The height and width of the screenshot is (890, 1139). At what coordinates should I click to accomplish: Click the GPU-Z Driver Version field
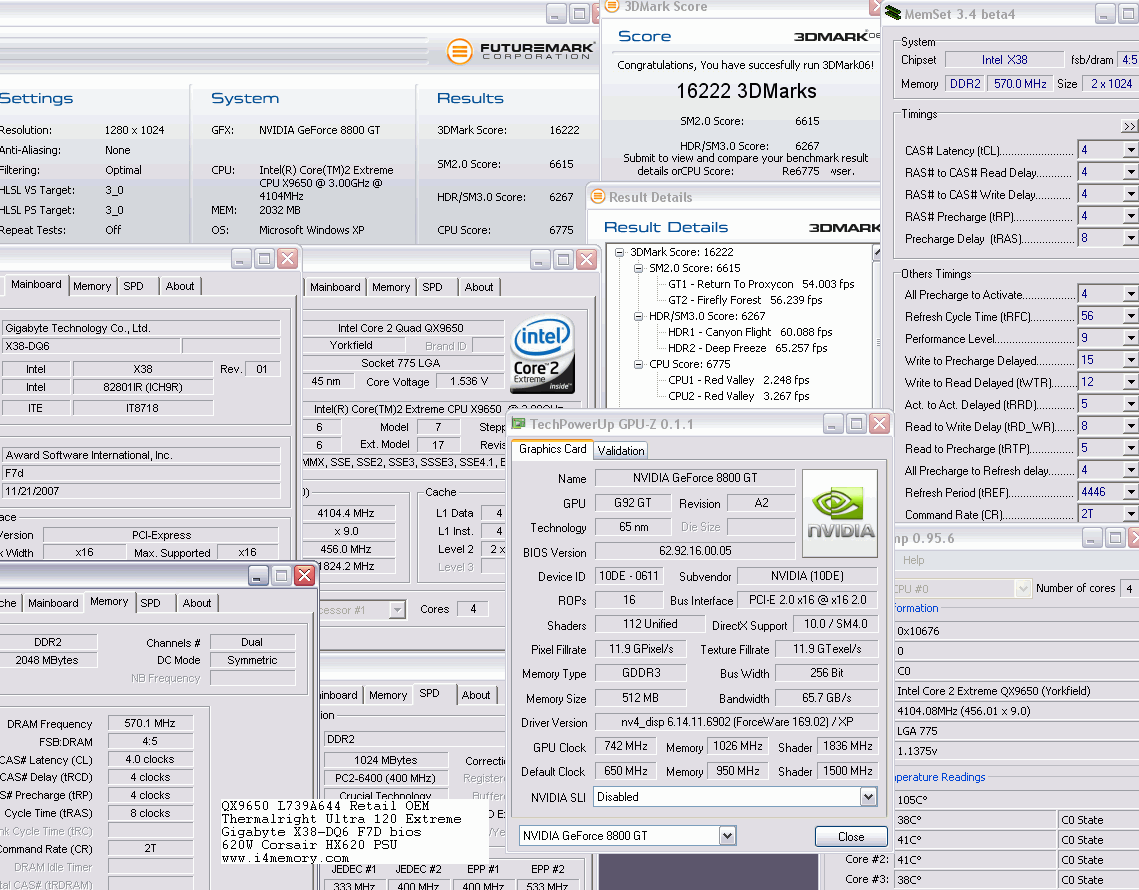[x=736, y=722]
